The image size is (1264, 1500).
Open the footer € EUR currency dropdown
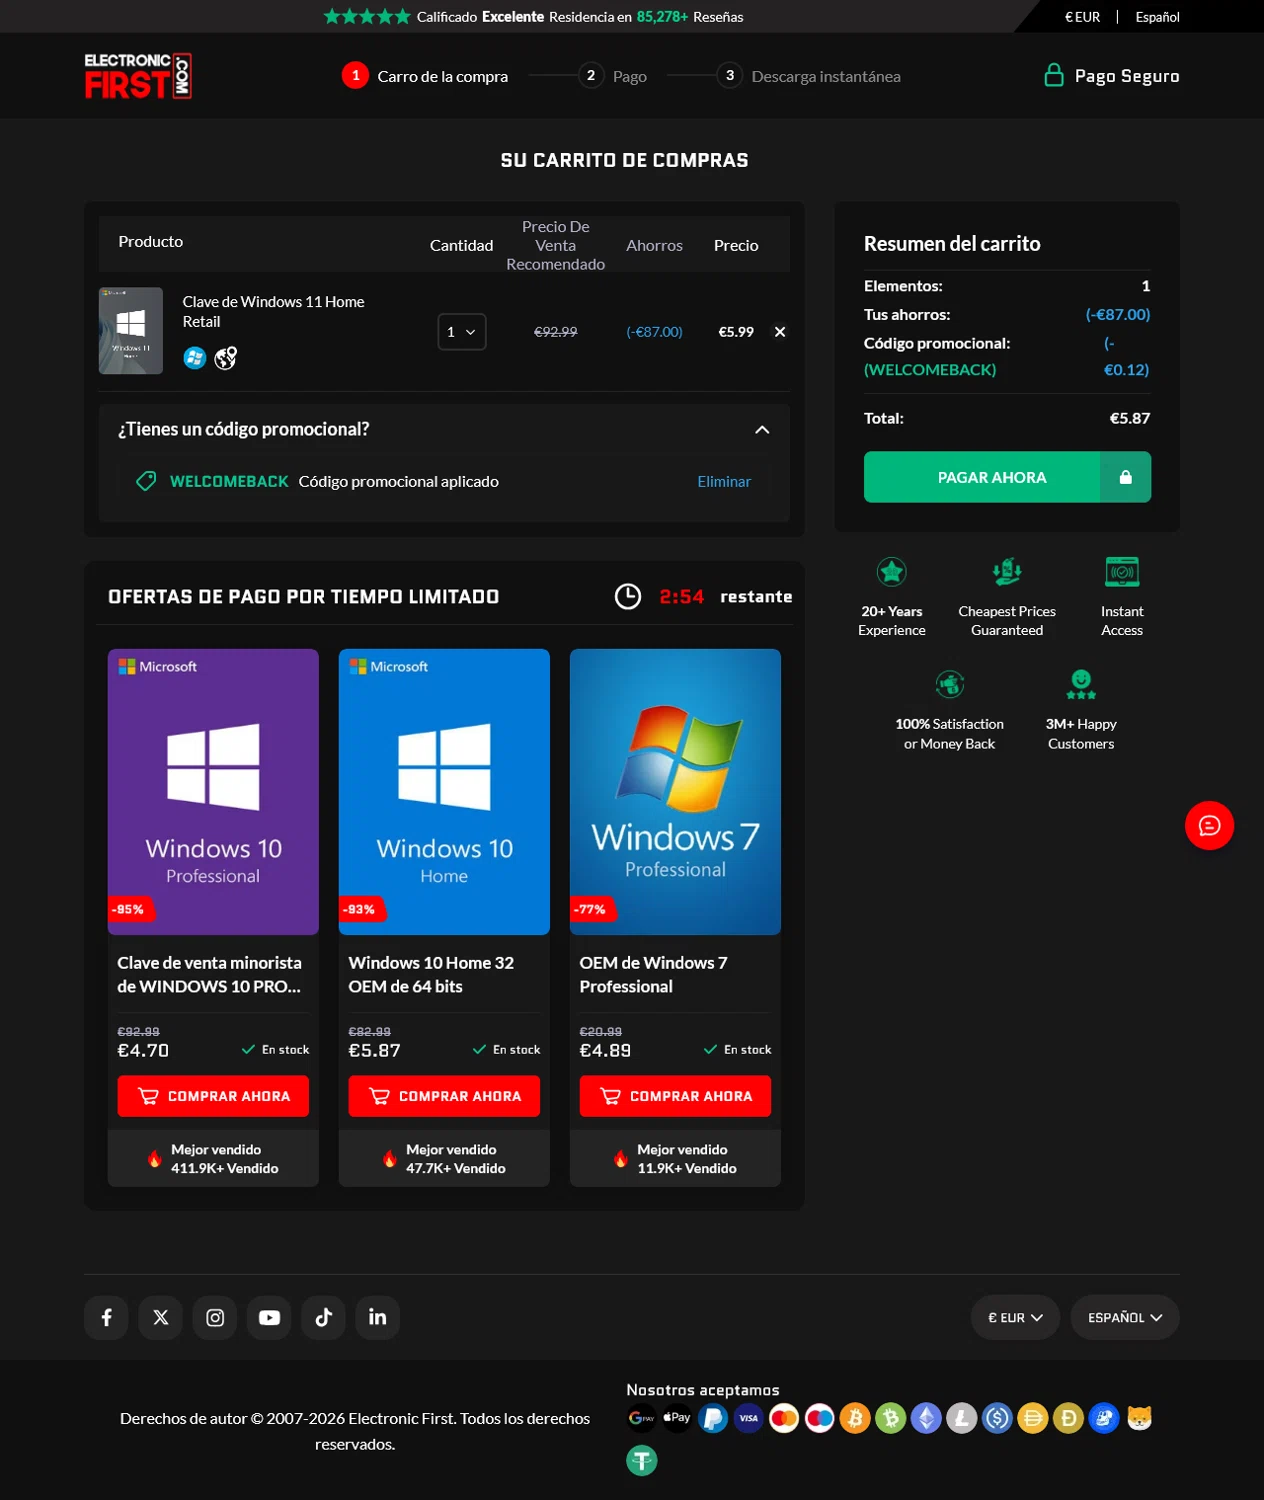point(1015,1318)
